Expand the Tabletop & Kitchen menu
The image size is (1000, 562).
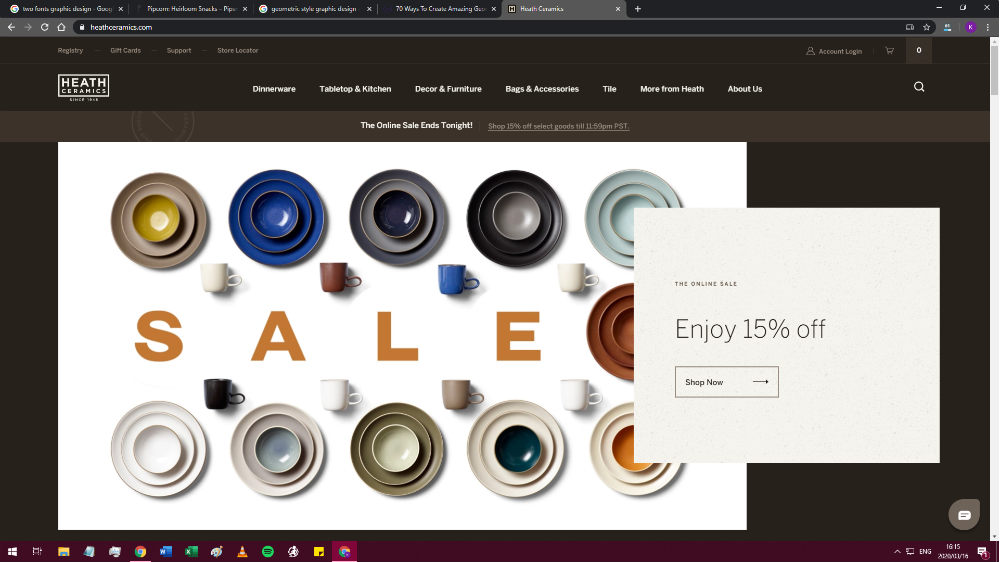pos(355,89)
